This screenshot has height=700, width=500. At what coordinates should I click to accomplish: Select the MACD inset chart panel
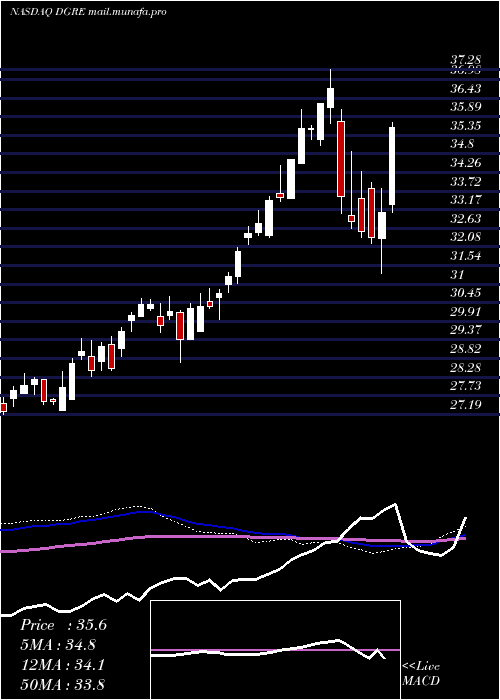tap(275, 650)
